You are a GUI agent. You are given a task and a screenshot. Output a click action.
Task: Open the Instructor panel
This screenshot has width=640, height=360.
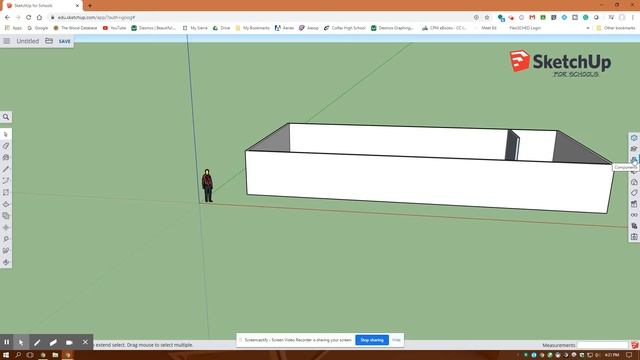pyautogui.click(x=634, y=149)
